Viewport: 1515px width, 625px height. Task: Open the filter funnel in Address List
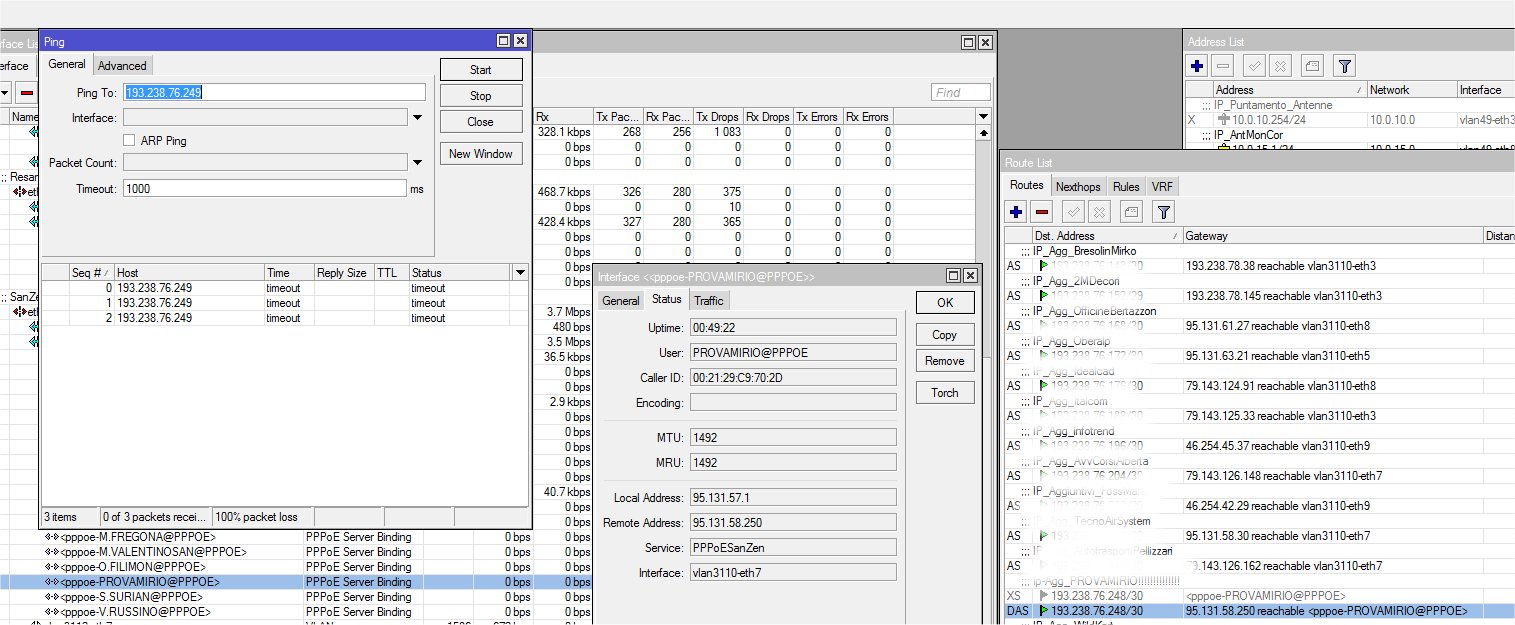pyautogui.click(x=1345, y=66)
